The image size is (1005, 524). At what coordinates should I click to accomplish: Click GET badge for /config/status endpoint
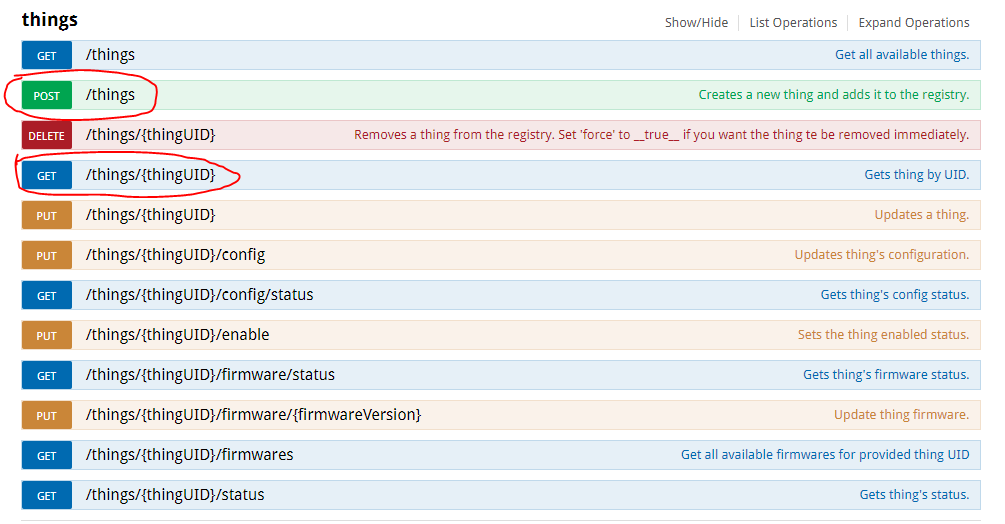click(47, 296)
